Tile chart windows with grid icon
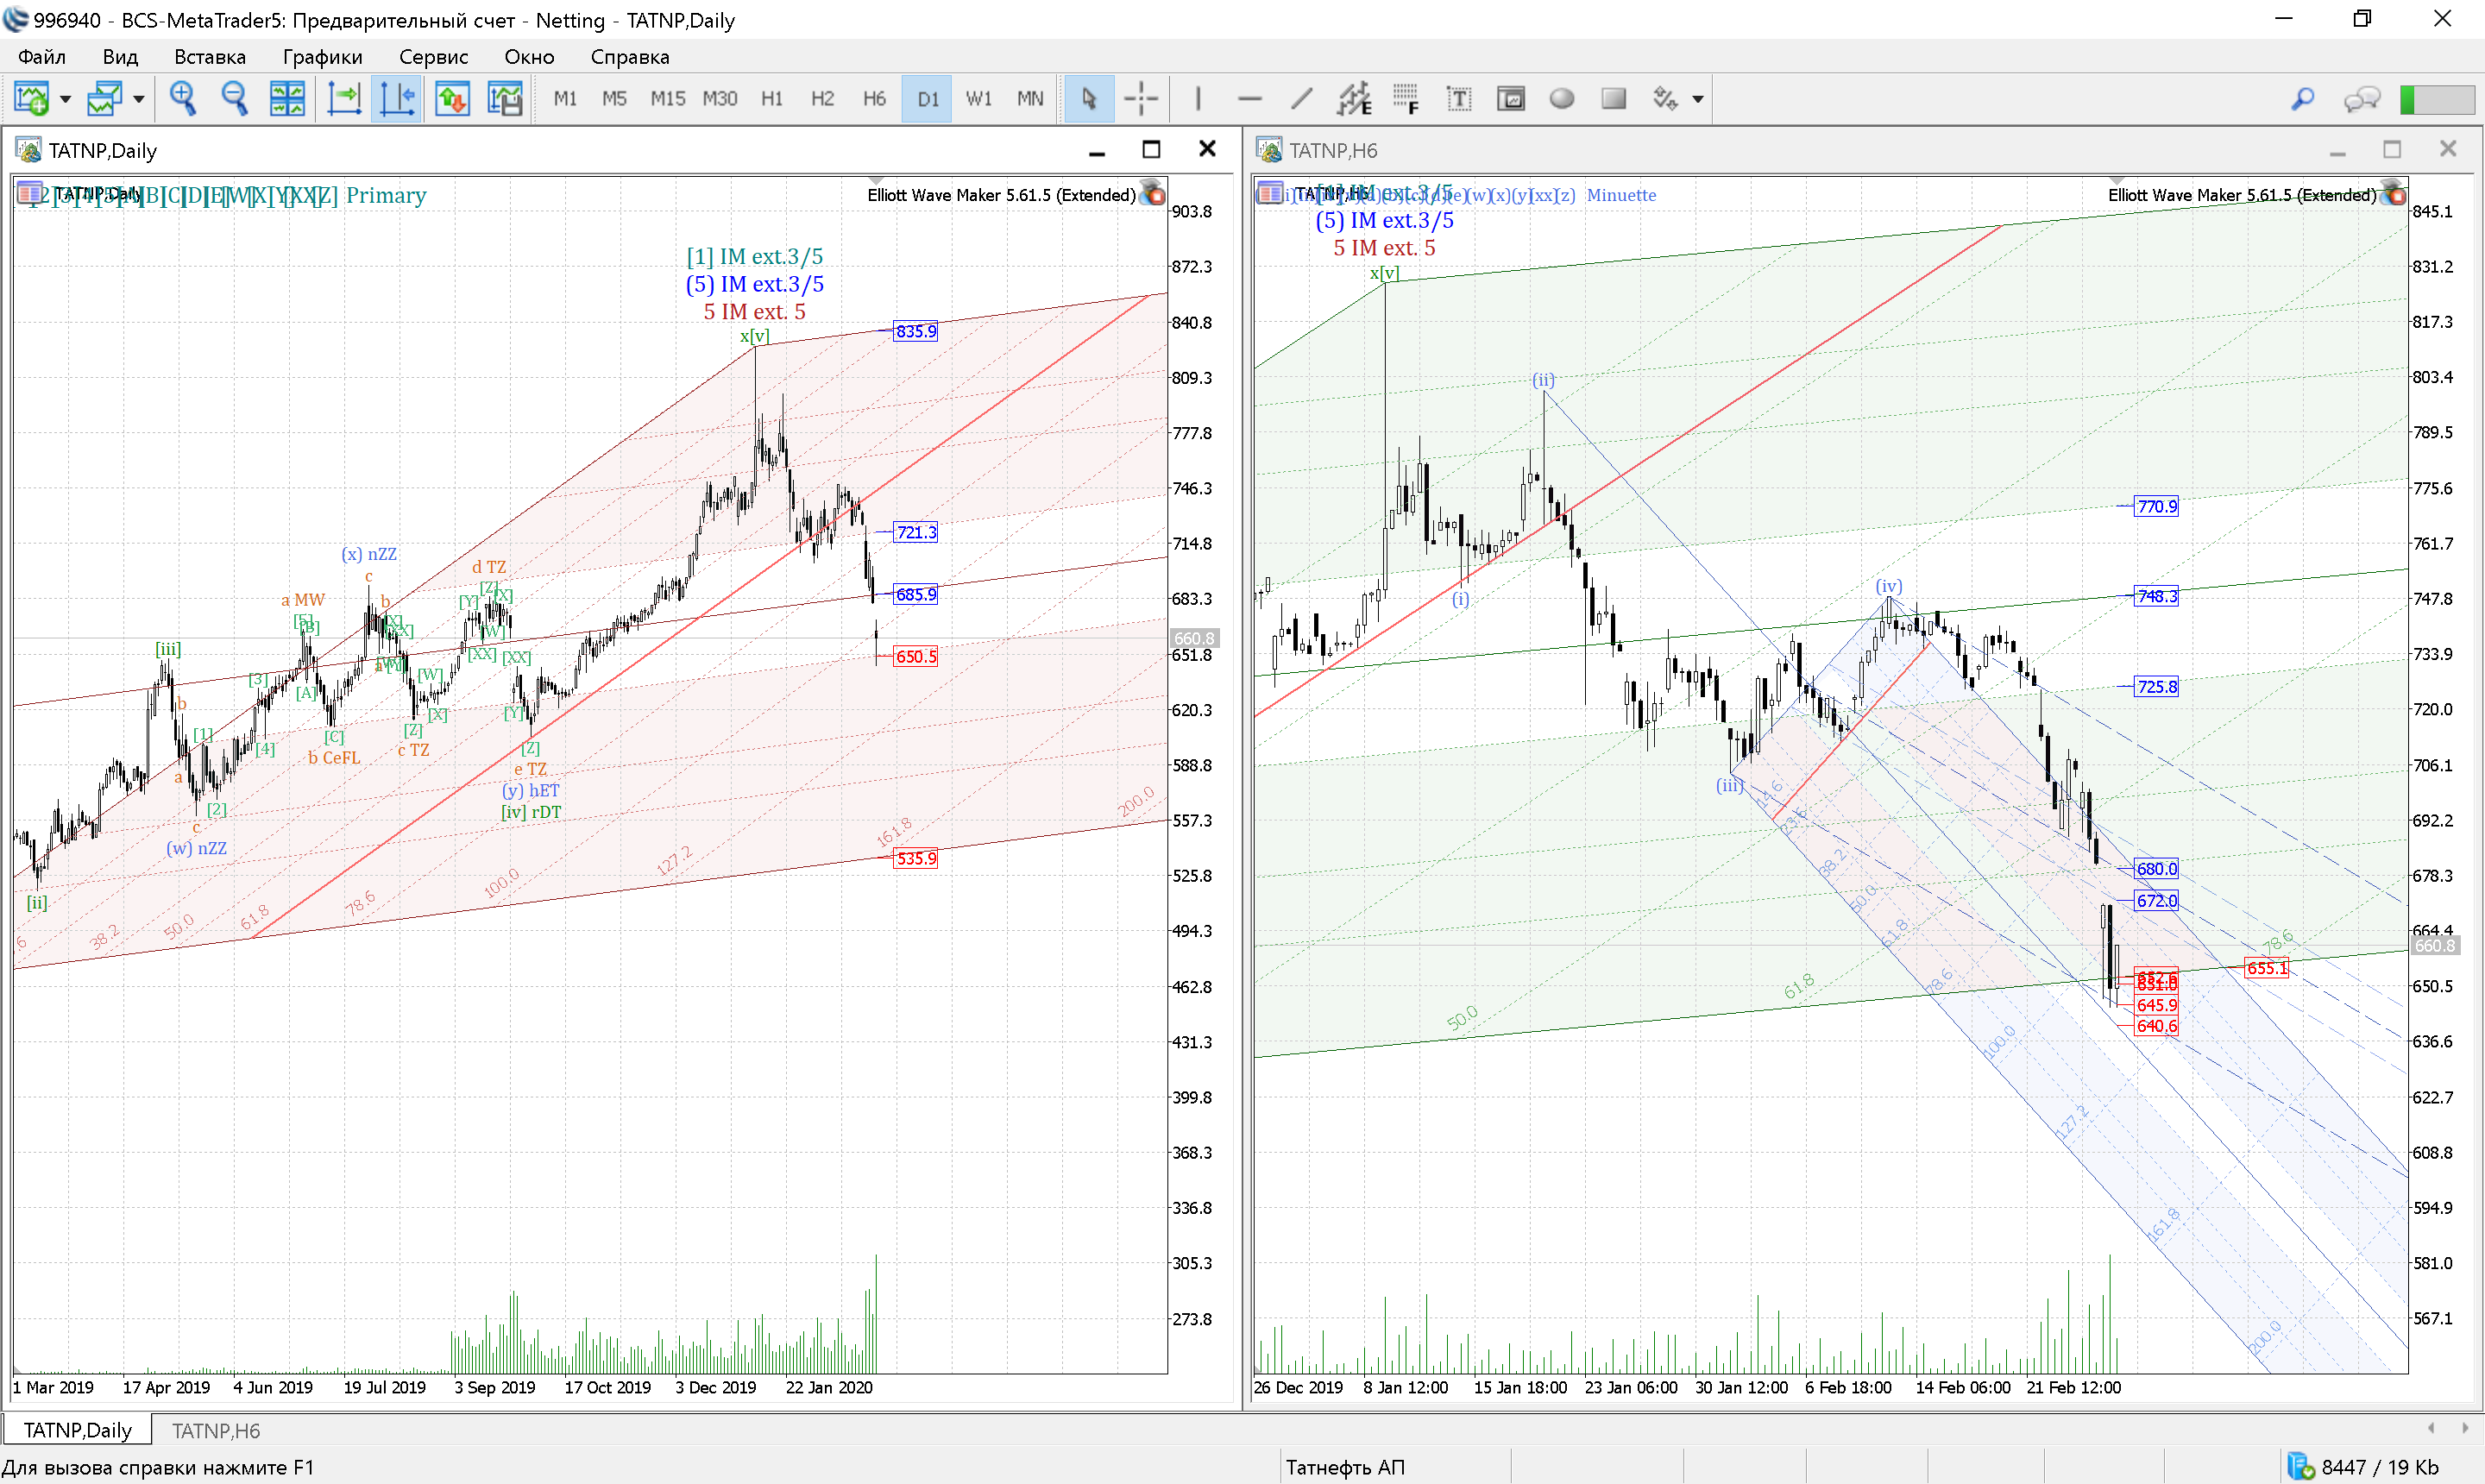Screen dimensions: 2485x1484 click(287, 98)
